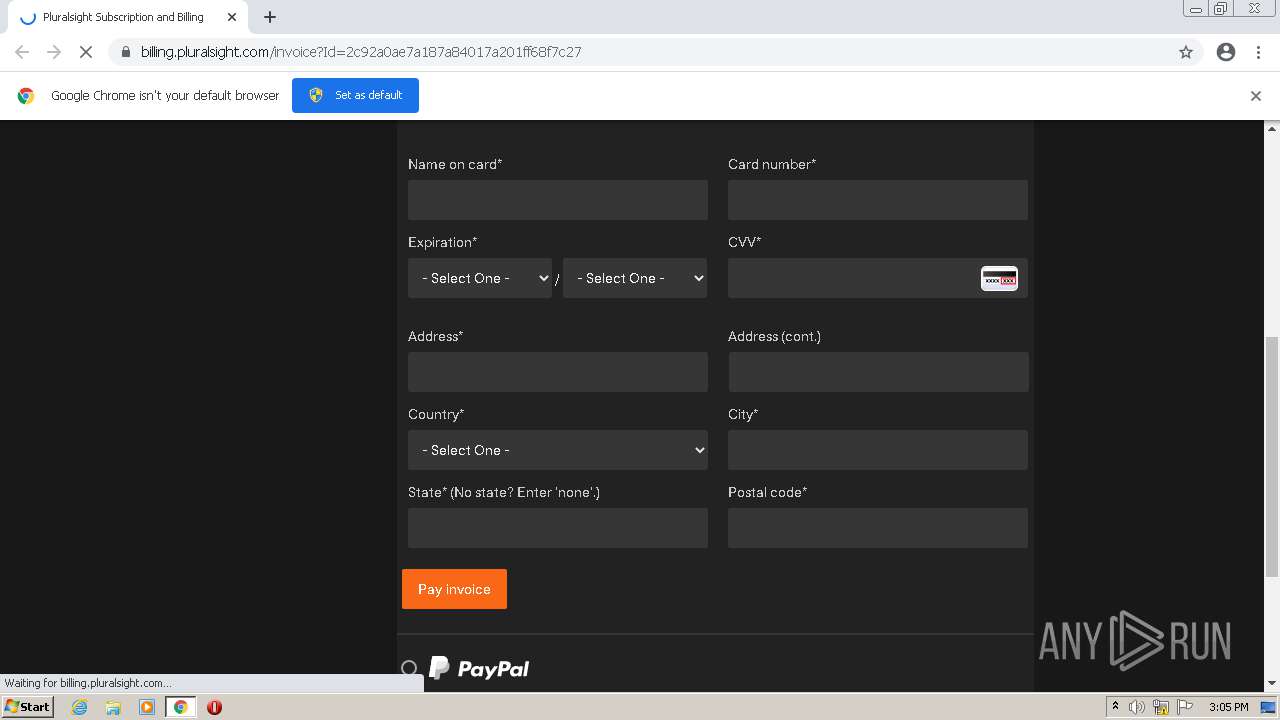The image size is (1280, 720).
Task: Click the Show desktop button
Action: 1269,707
